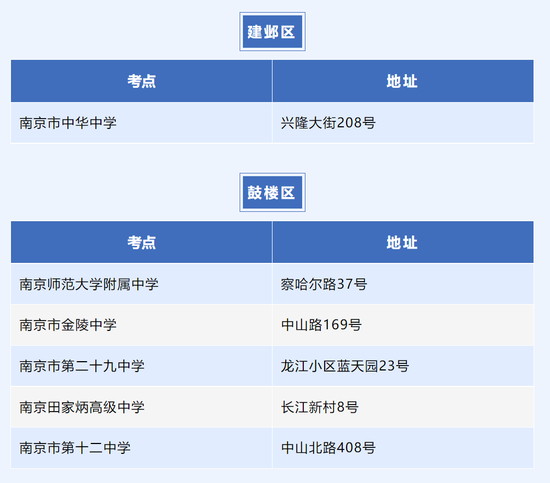The image size is (550, 483).
Task: Click 考点 header in 鼓楼区 table
Action: pos(141,242)
